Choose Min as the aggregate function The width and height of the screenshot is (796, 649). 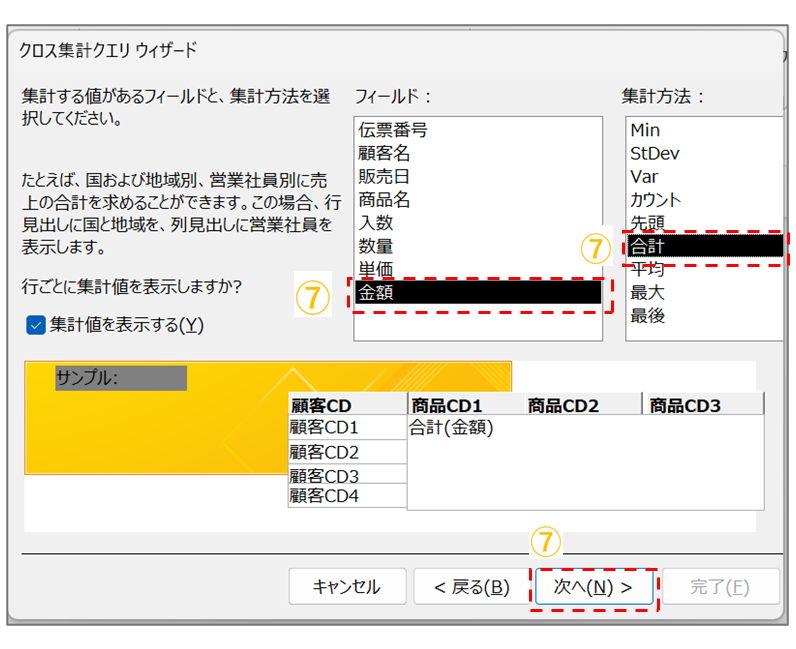pos(645,130)
